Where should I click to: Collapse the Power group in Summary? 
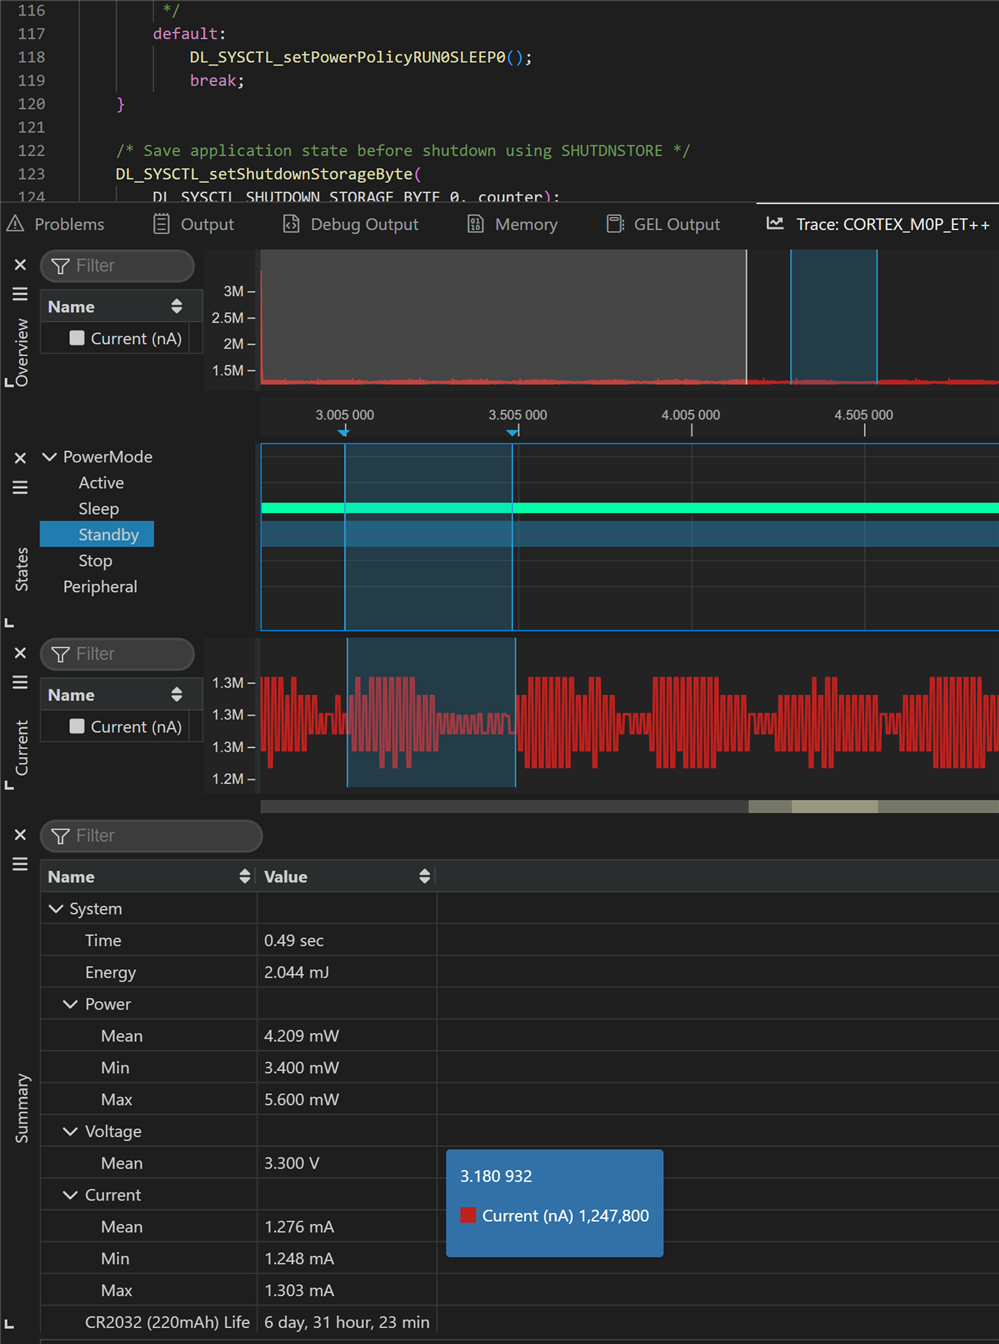point(70,1004)
